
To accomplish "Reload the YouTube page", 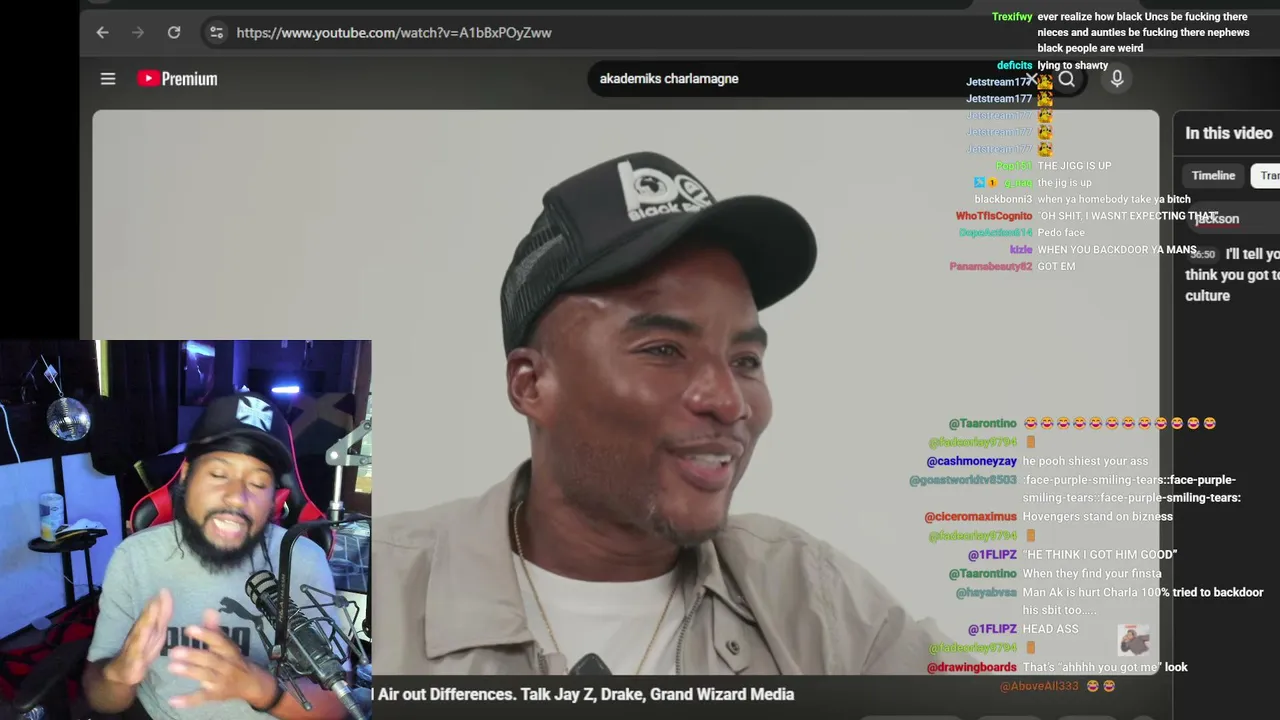I will point(174,32).
